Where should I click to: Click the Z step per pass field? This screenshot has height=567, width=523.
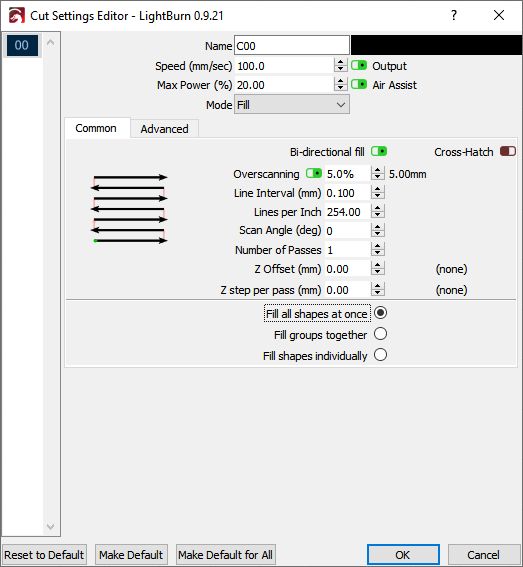(347, 290)
